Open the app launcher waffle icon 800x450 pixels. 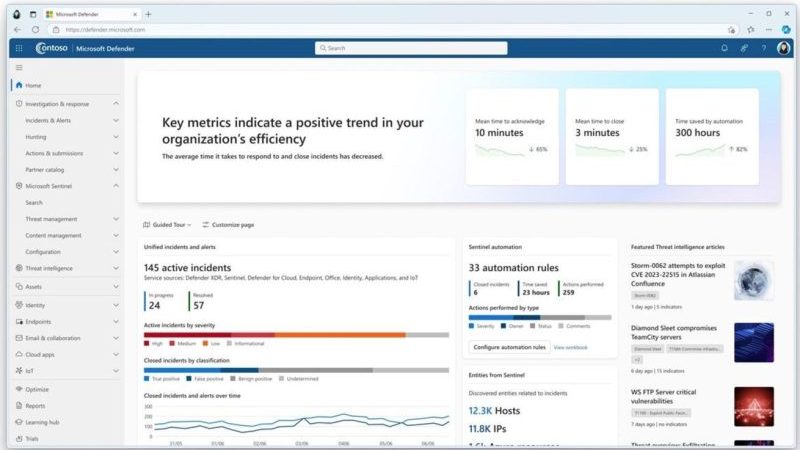click(19, 48)
